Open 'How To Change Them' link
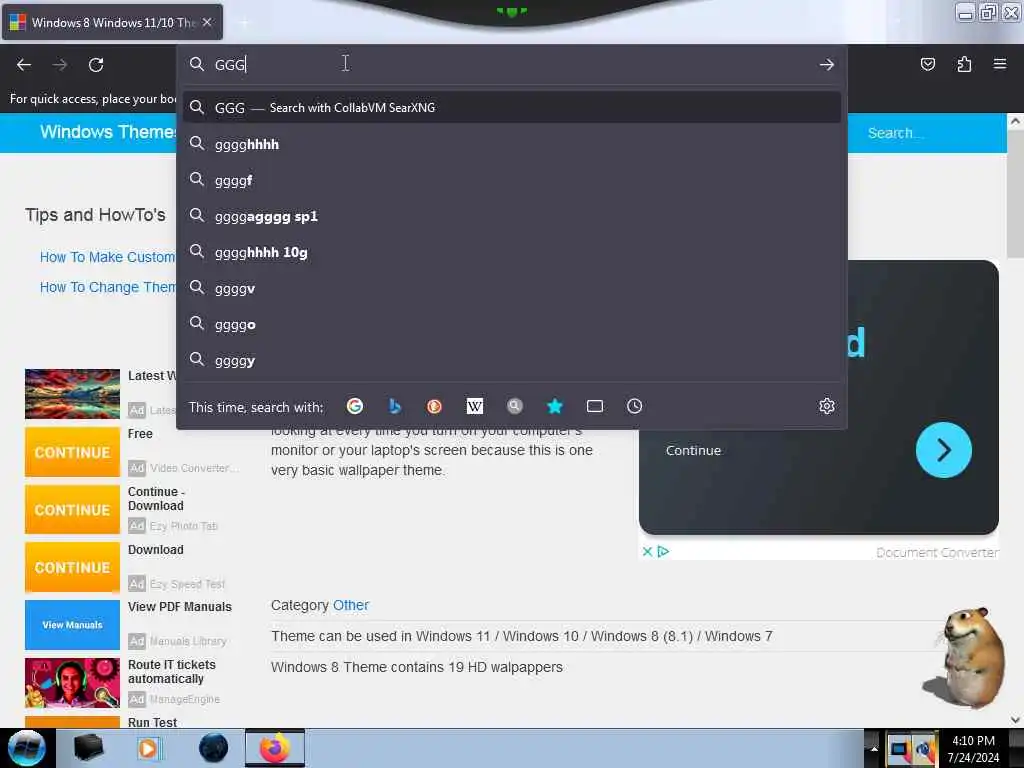This screenshot has width=1024, height=768. tap(107, 287)
